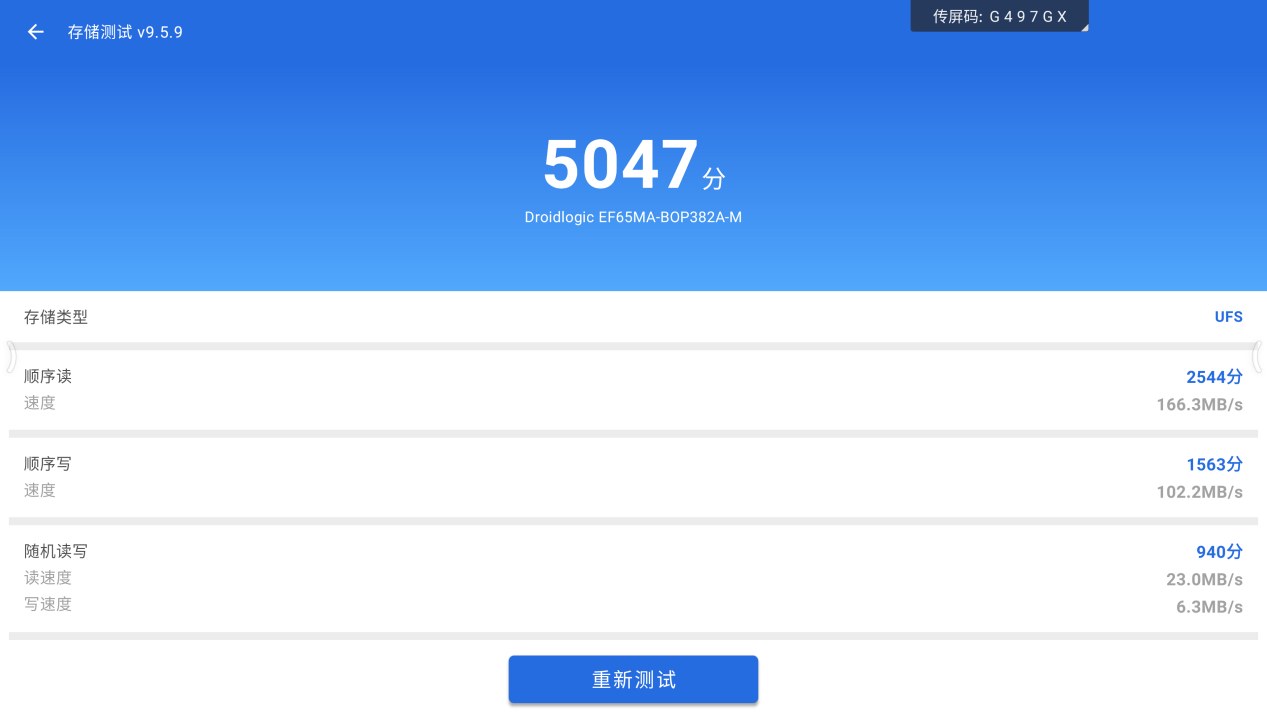Viewport: 1267px width, 713px height.
Task: Click the 940分 random read/write score
Action: click(x=1219, y=551)
